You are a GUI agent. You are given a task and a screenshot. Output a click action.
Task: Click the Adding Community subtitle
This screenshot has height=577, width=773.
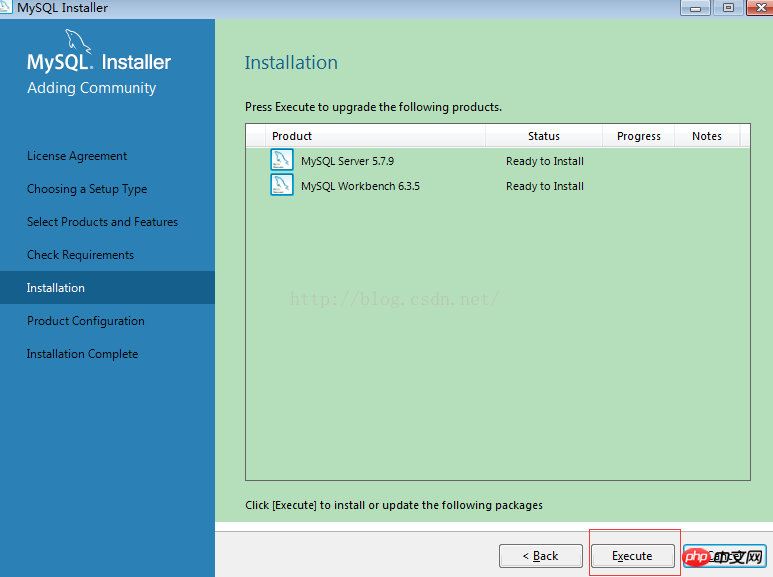coord(92,88)
